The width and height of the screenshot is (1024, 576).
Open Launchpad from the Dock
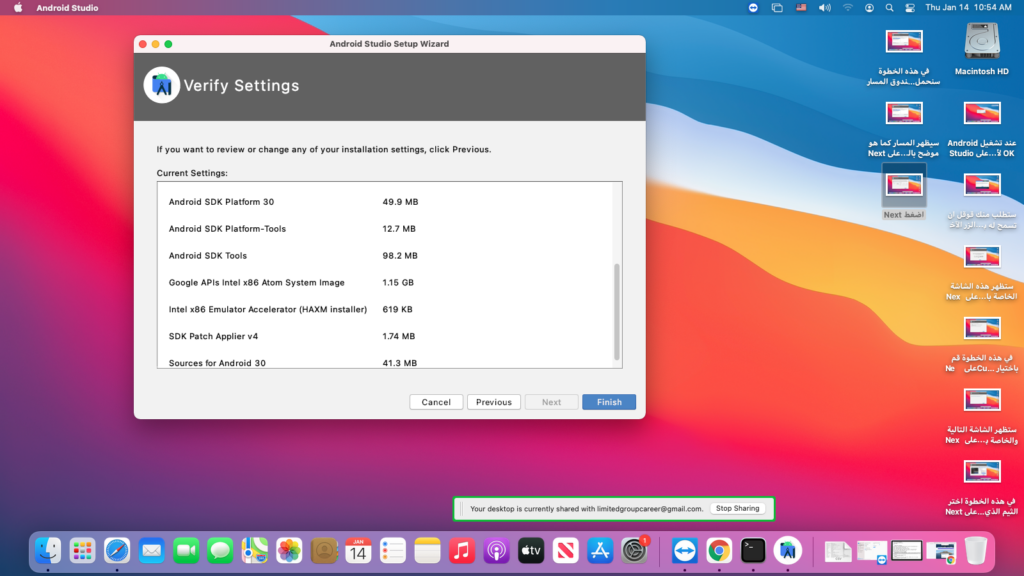tap(82, 551)
